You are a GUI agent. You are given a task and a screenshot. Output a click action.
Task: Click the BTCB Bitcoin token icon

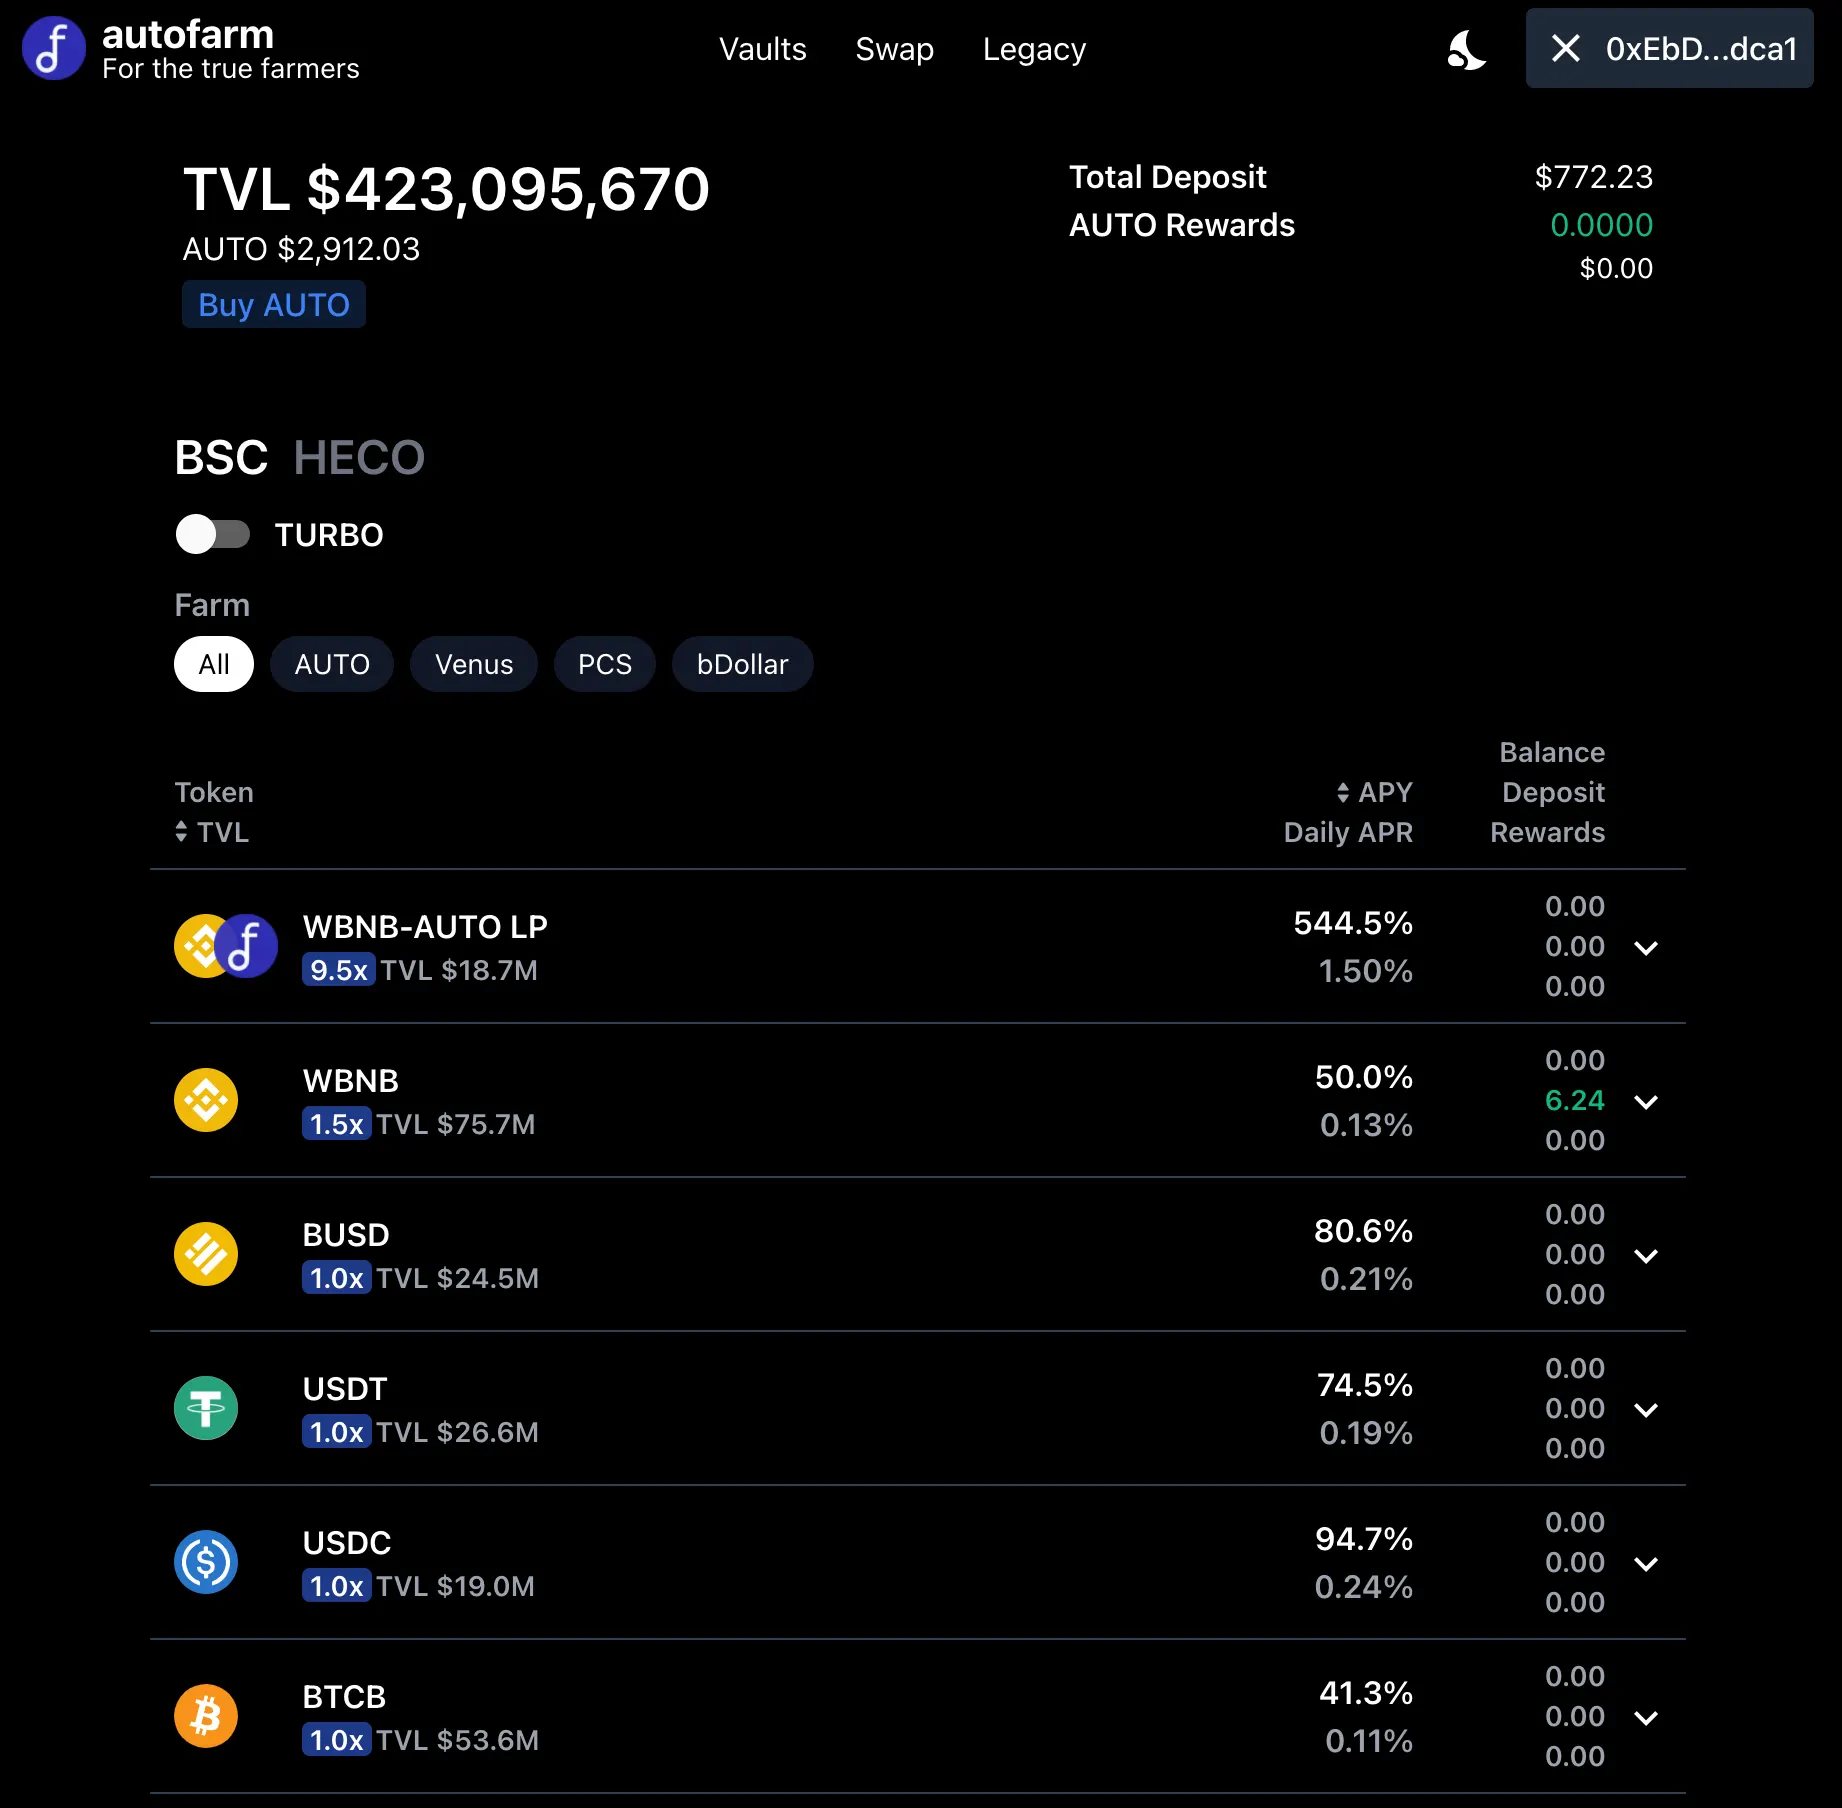click(206, 1716)
